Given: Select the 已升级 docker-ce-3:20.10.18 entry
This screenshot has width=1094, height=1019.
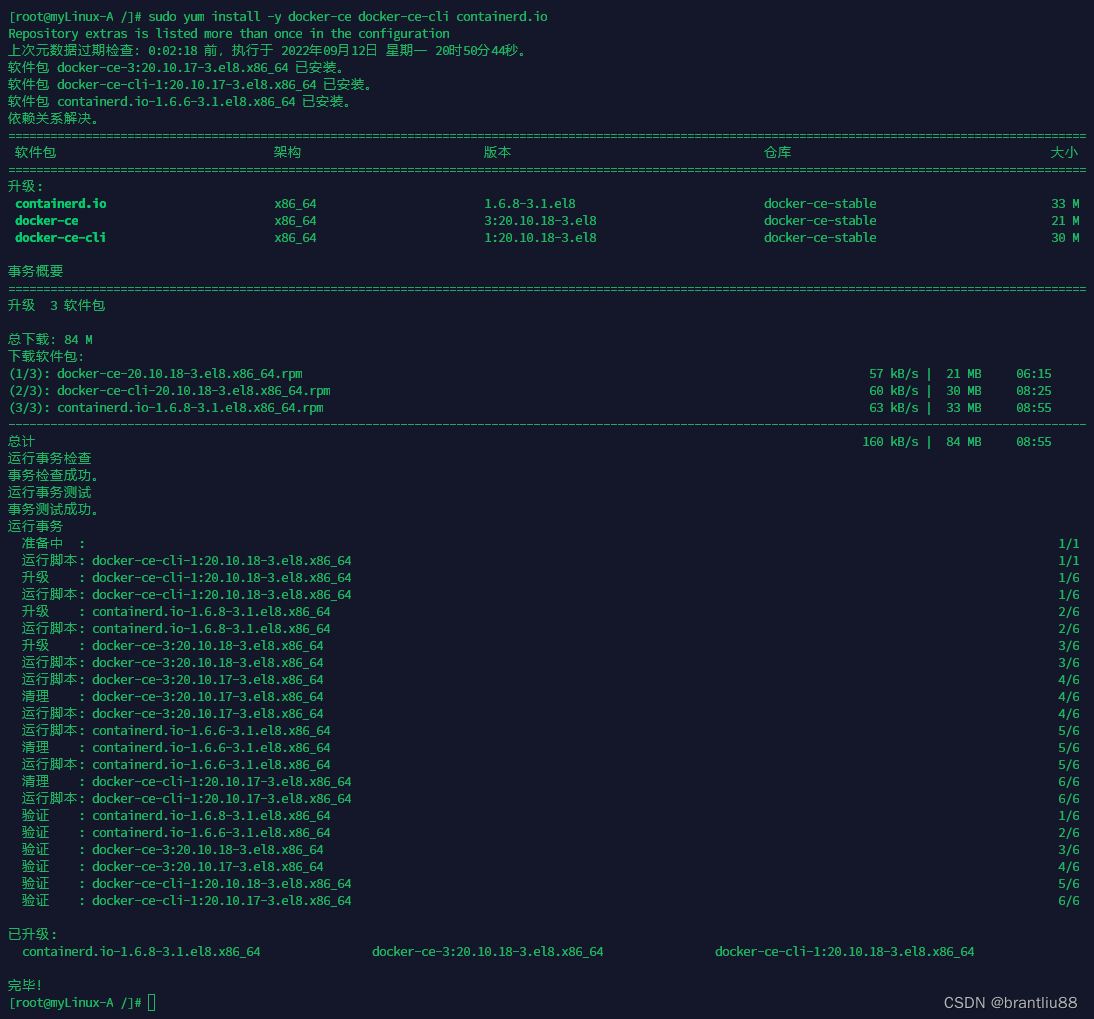Looking at the screenshot, I should coord(487,951).
